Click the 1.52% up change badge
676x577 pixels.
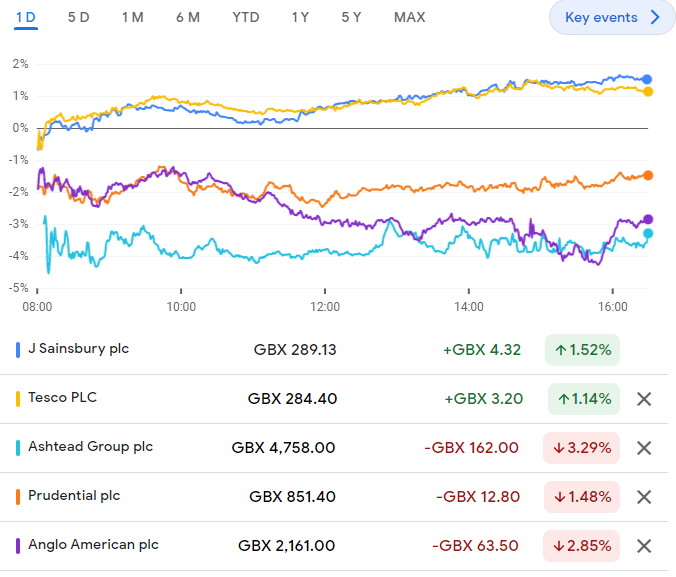[582, 350]
